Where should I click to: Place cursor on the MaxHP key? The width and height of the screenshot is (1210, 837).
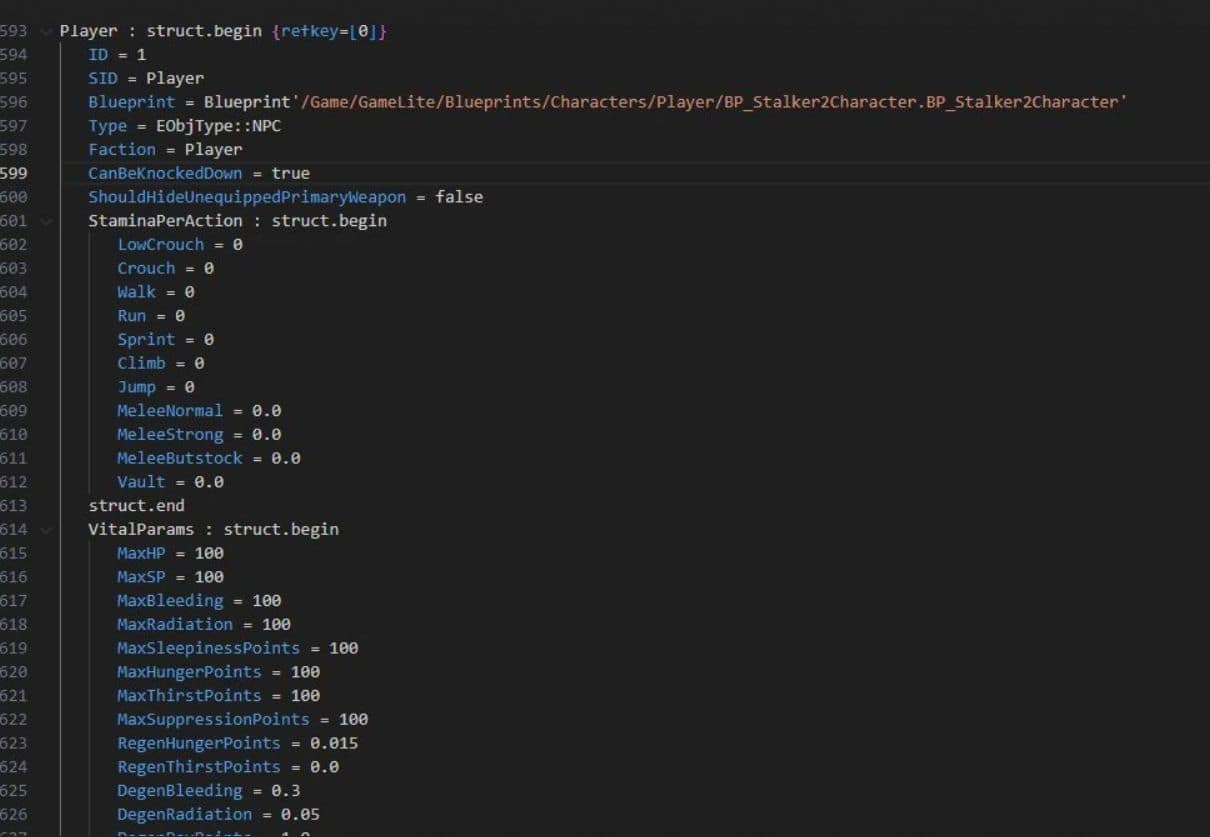coord(141,553)
